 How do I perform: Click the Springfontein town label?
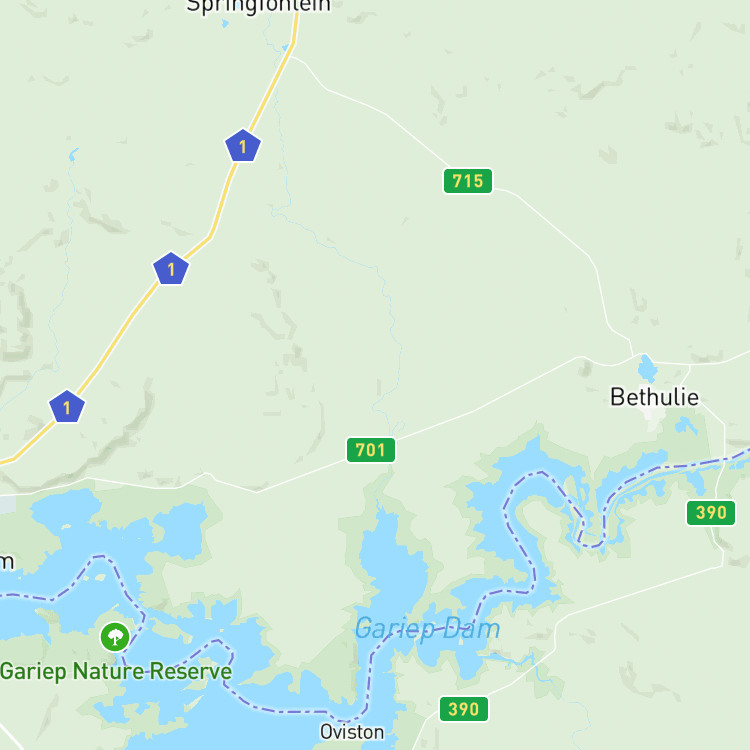point(258,6)
